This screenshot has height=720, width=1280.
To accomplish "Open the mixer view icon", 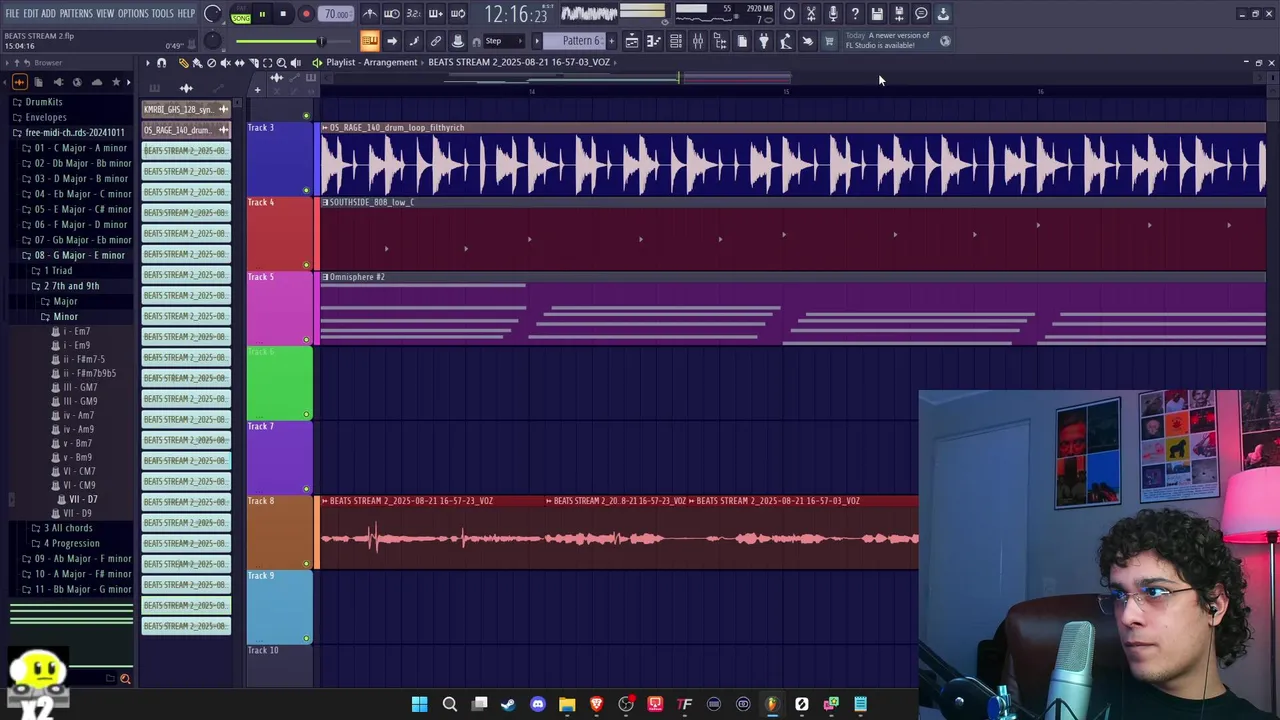I will pyautogui.click(x=698, y=41).
